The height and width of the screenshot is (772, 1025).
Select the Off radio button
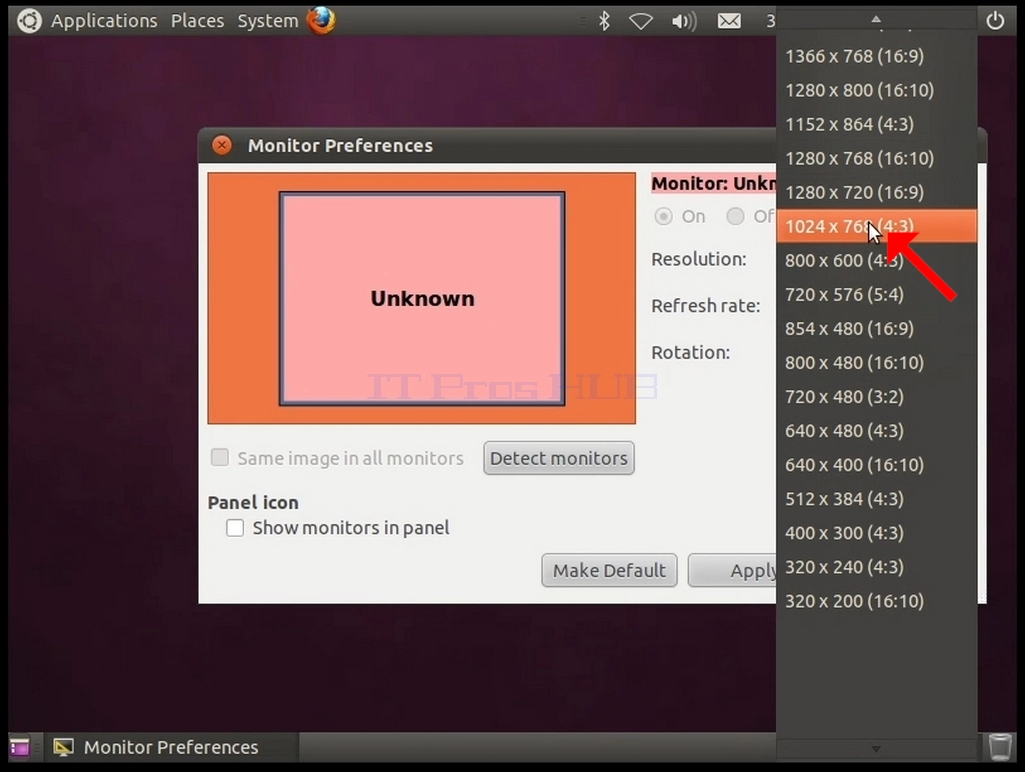[x=735, y=216]
